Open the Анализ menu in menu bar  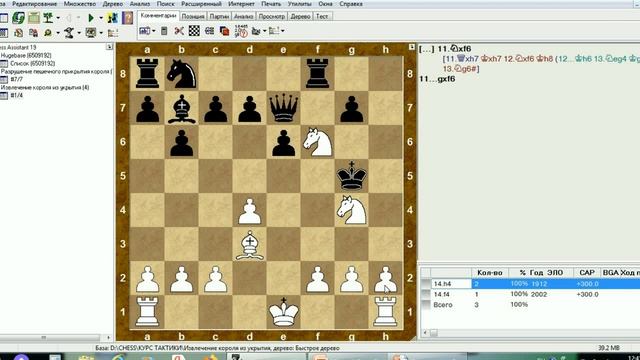[x=140, y=4]
